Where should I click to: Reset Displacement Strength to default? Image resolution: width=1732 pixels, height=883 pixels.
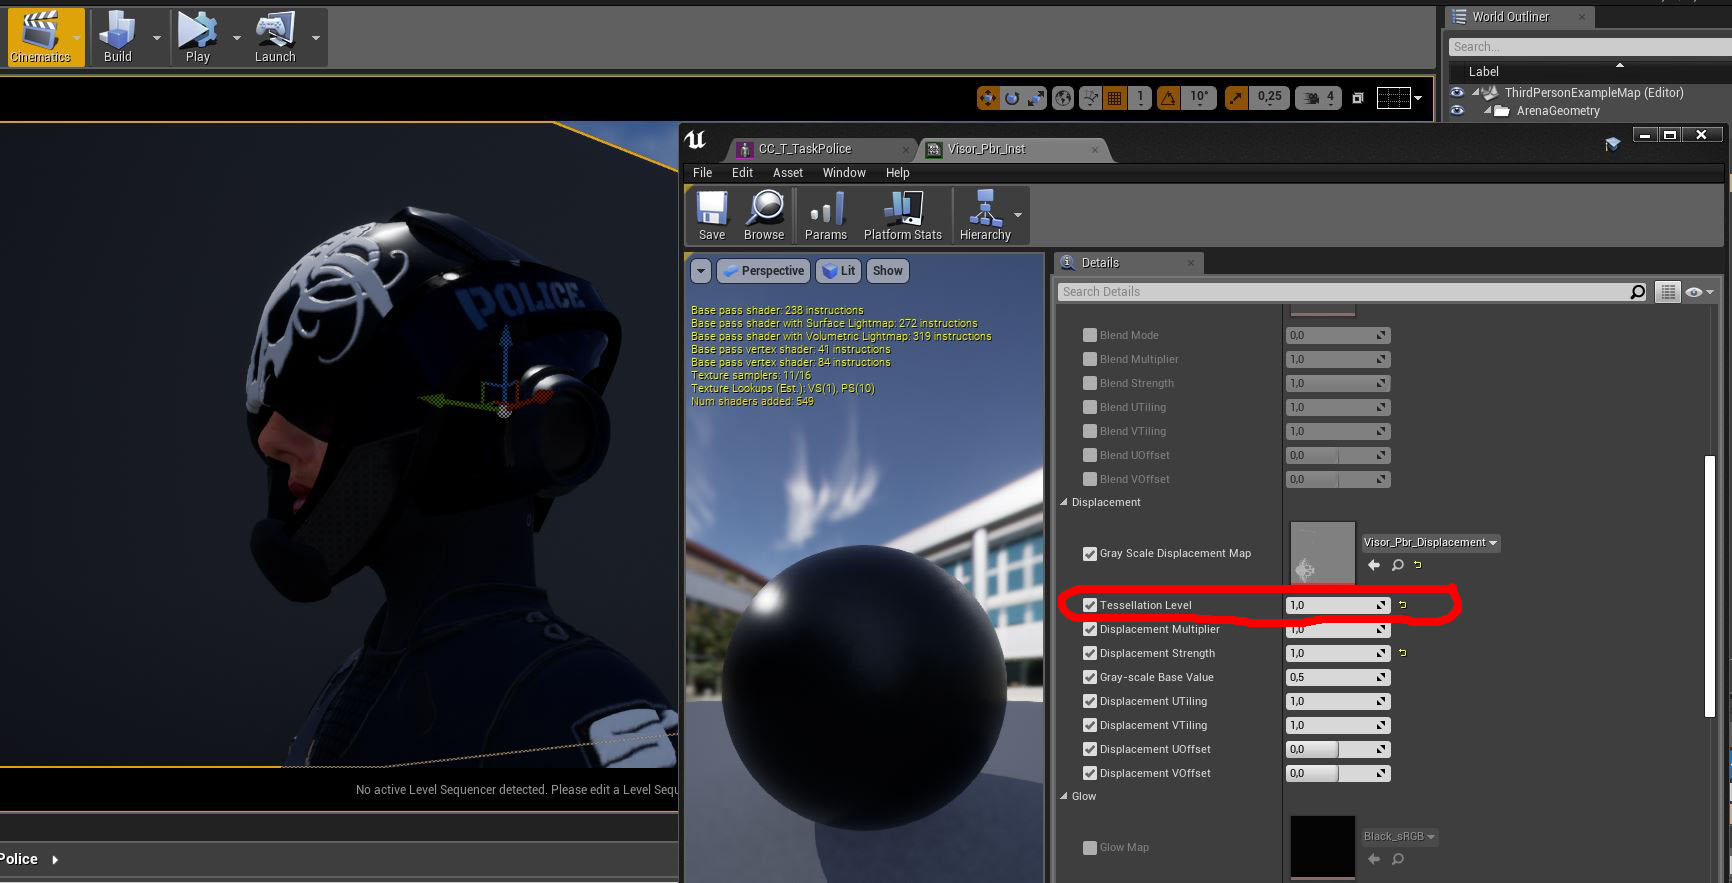tap(1402, 653)
